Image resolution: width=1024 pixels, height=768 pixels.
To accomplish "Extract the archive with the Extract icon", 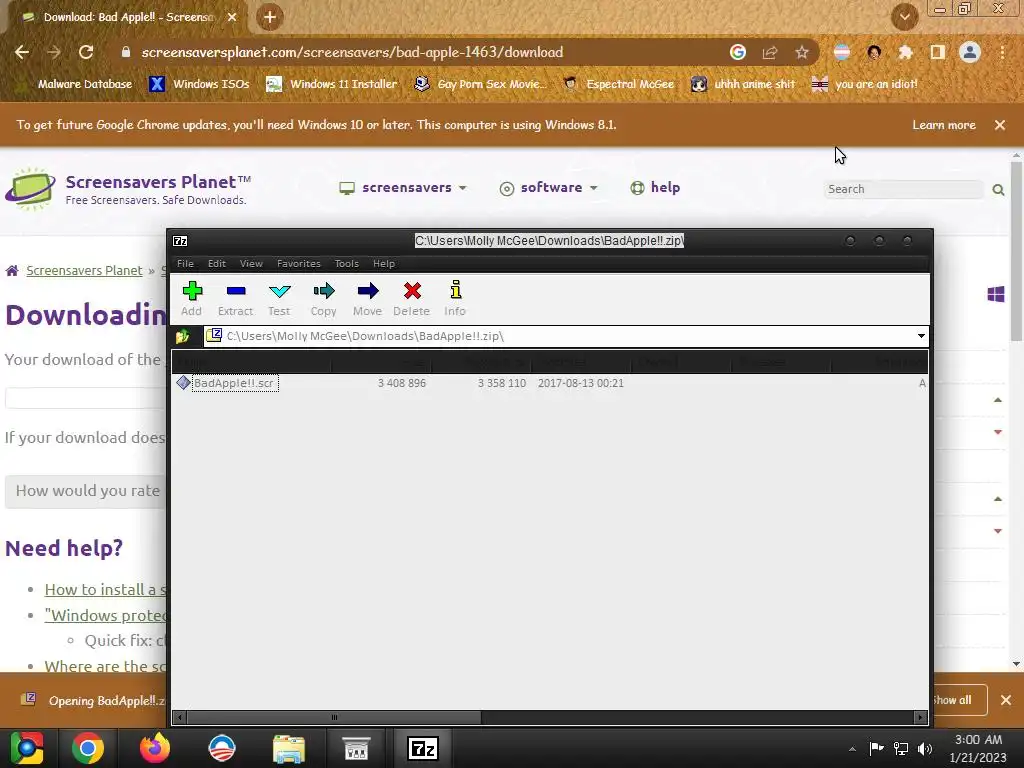I will [x=235, y=298].
